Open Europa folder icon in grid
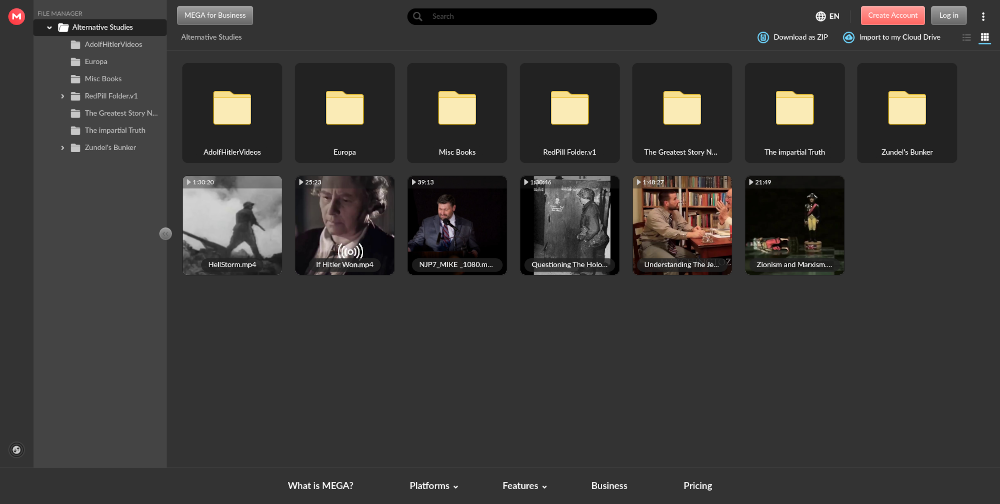1000x504 pixels. tap(344, 108)
